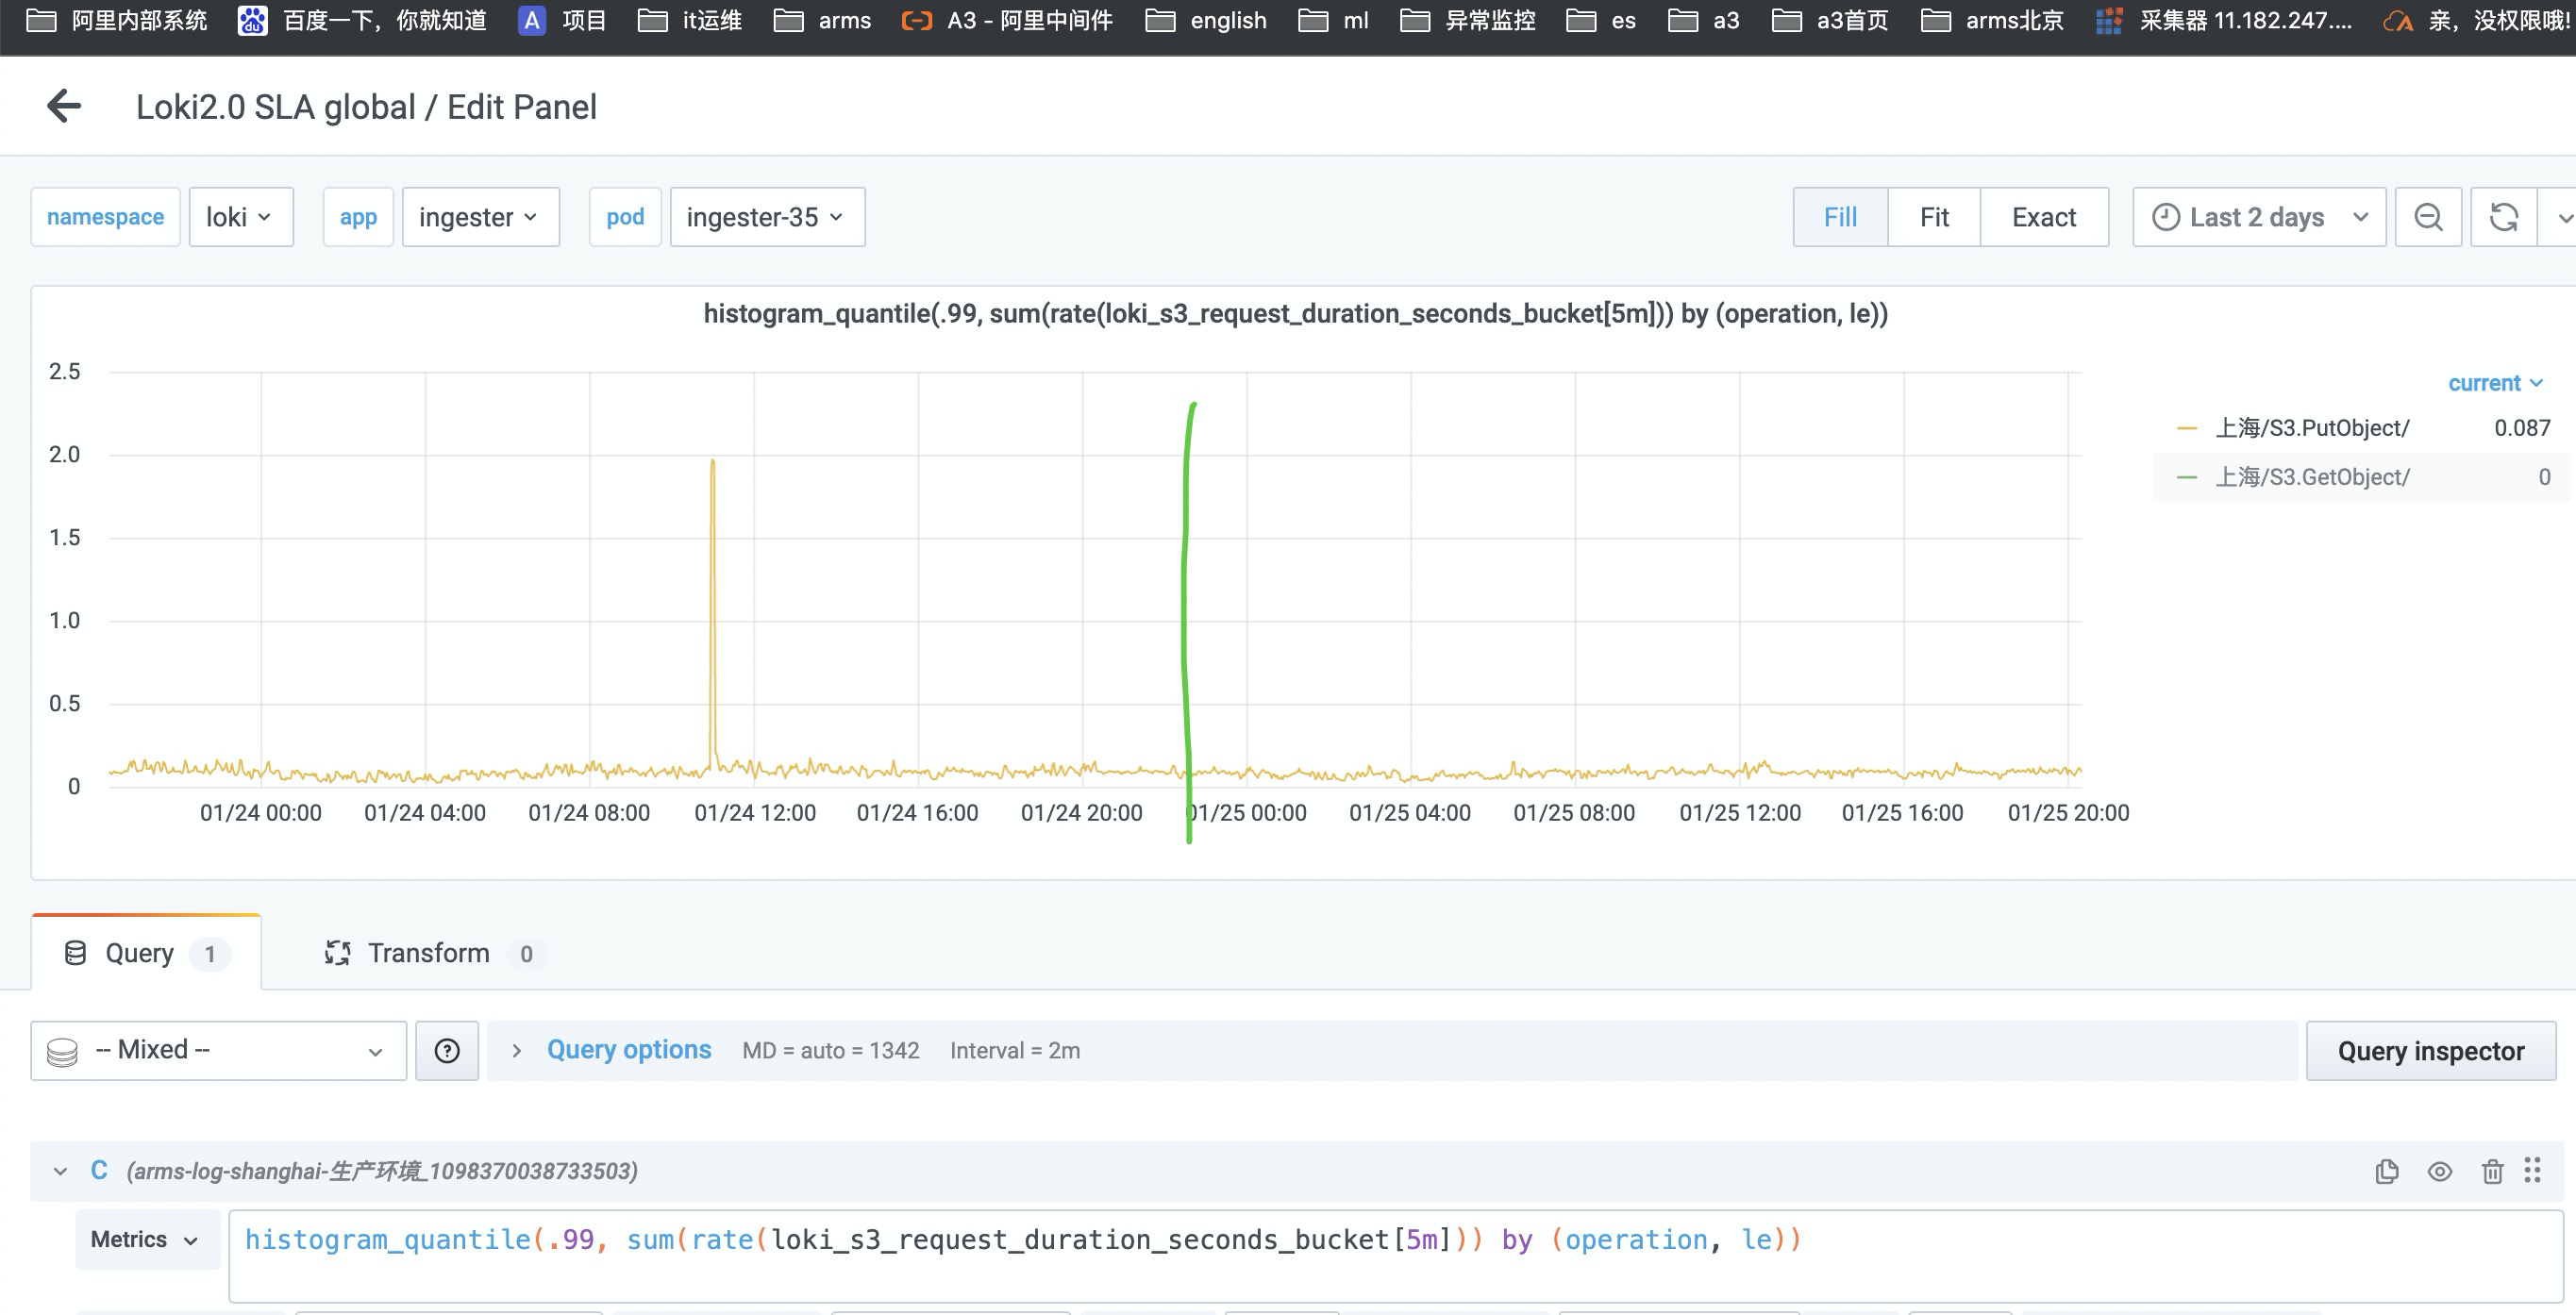Viewport: 2576px width, 1315px height.
Task: Open the ingester-35 pod dropdown
Action: [766, 216]
